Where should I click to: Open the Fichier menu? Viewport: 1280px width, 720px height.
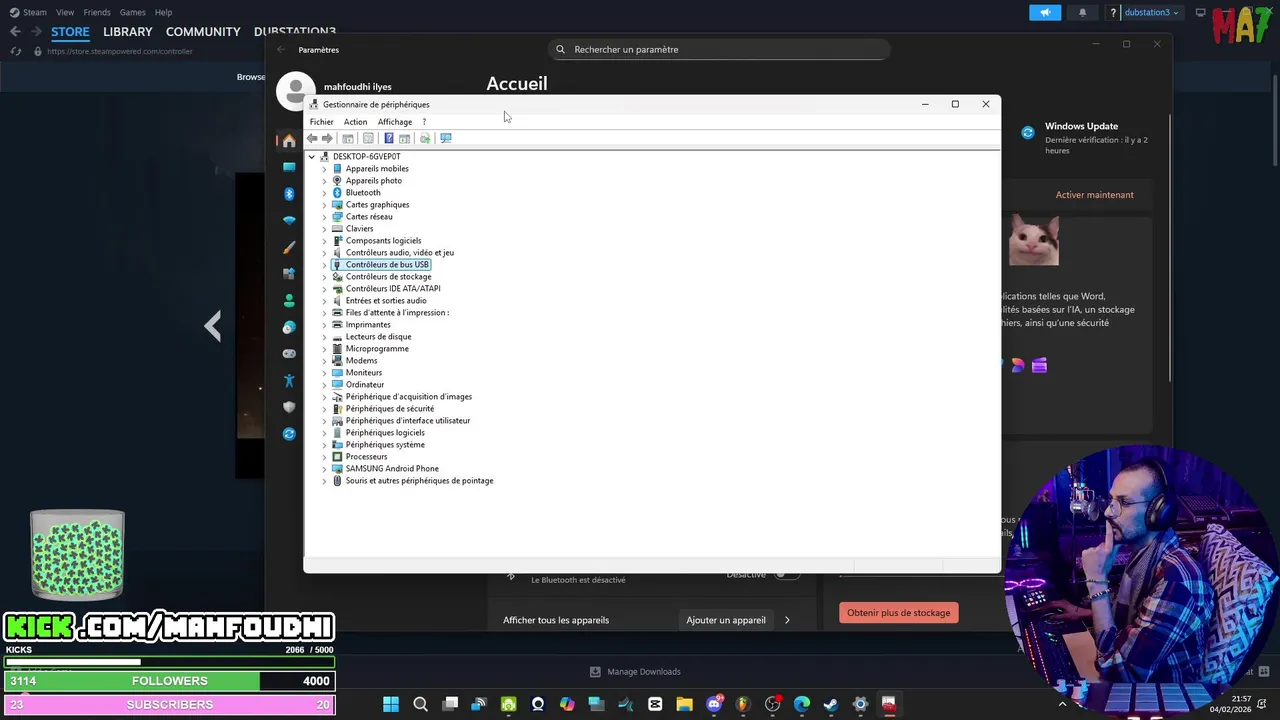coord(321,122)
